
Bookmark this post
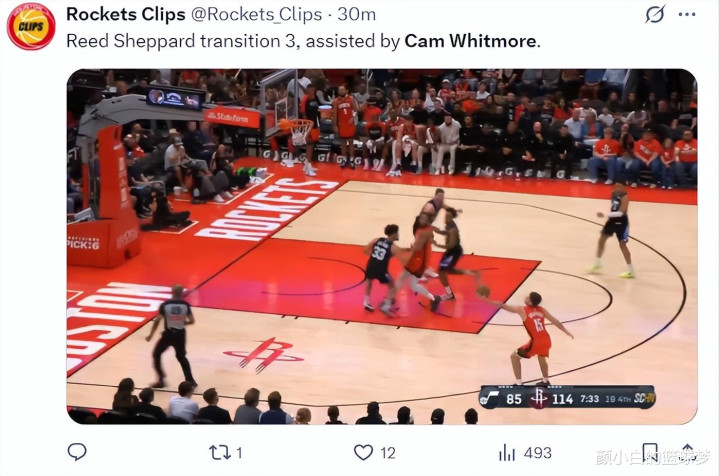click(650, 452)
